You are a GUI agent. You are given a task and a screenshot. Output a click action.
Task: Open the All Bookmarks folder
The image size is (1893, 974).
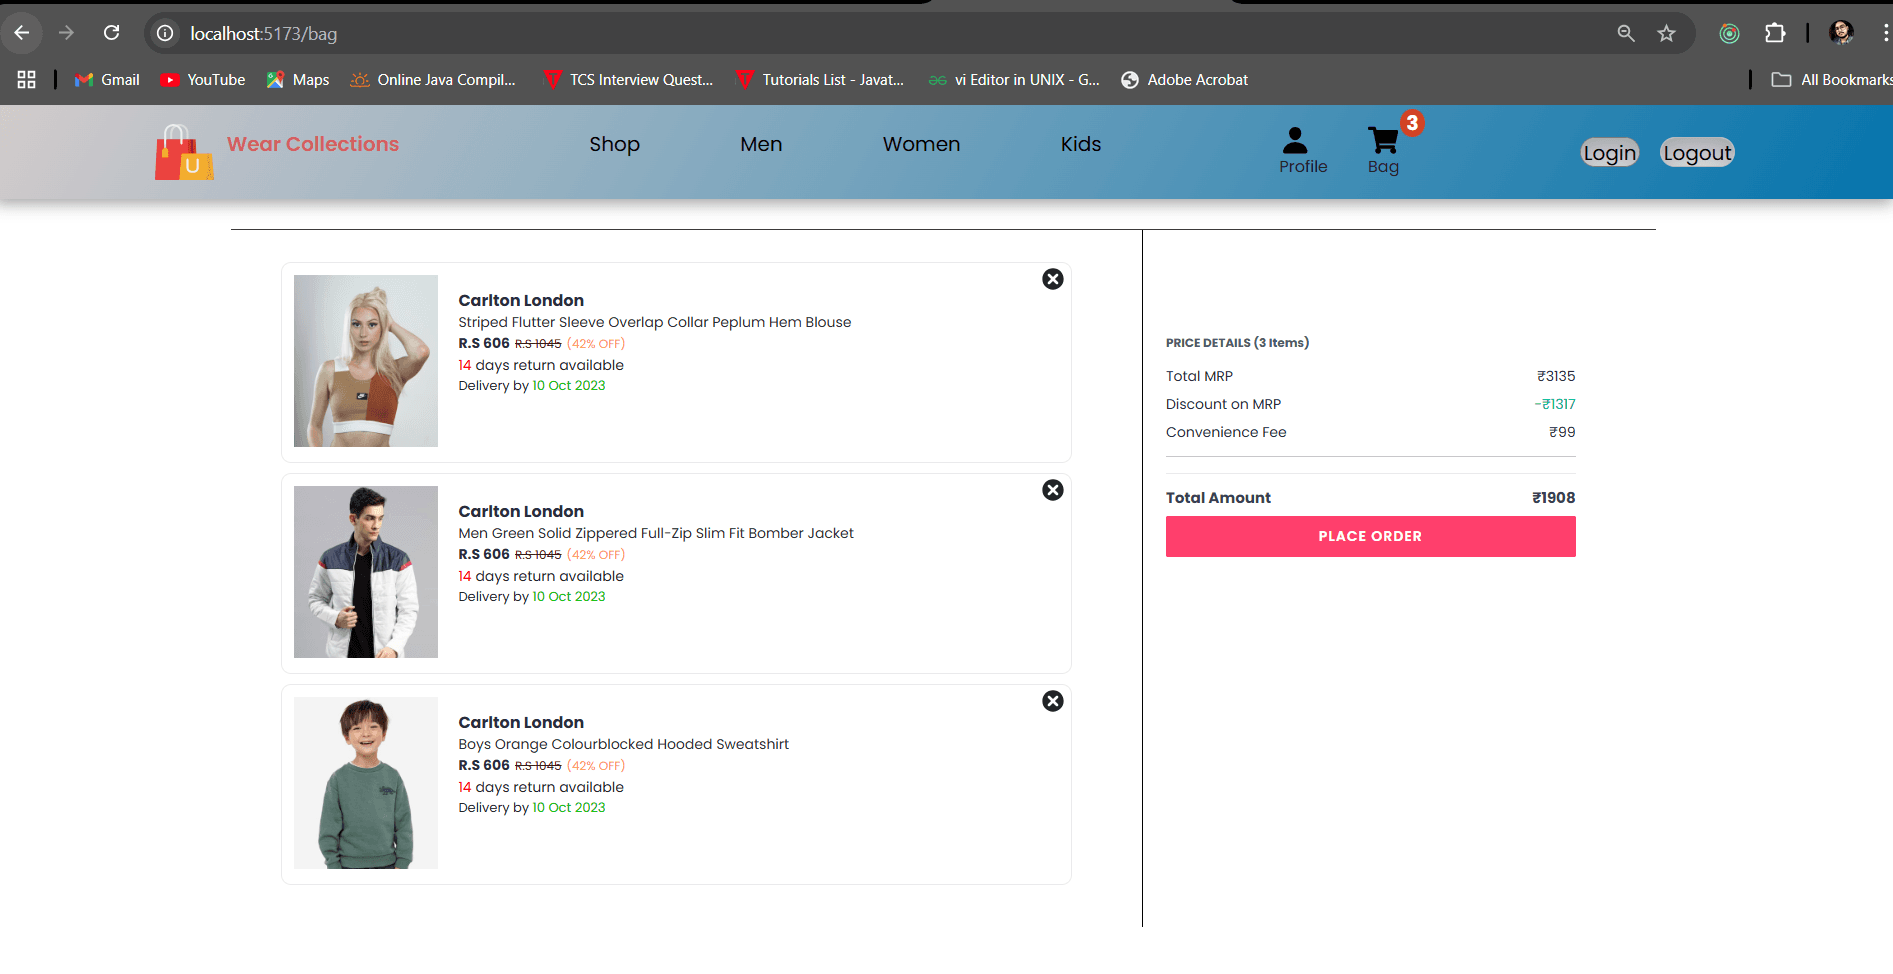pyautogui.click(x=1831, y=80)
